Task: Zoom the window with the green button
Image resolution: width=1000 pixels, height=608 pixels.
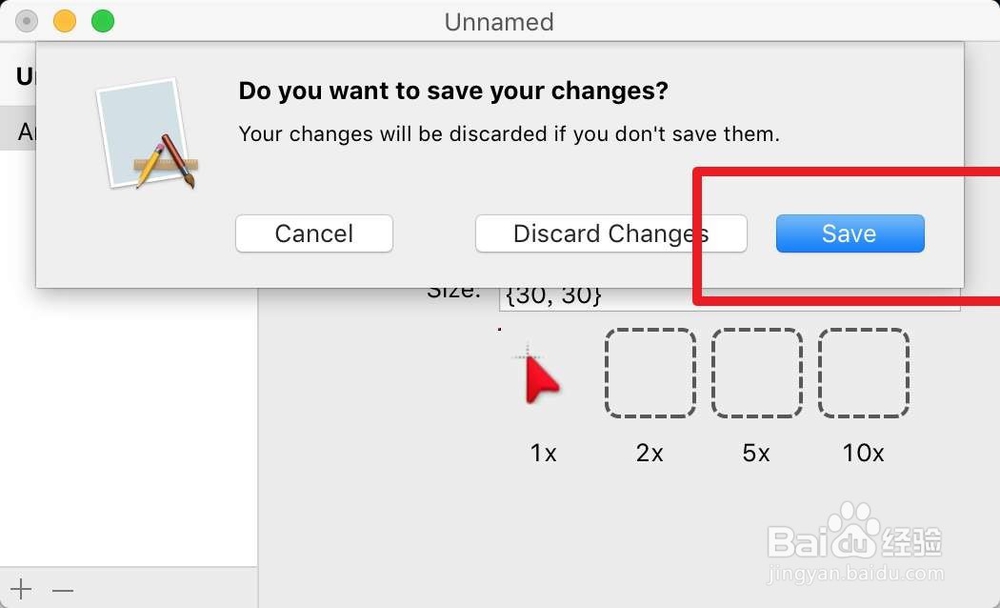Action: (102, 21)
